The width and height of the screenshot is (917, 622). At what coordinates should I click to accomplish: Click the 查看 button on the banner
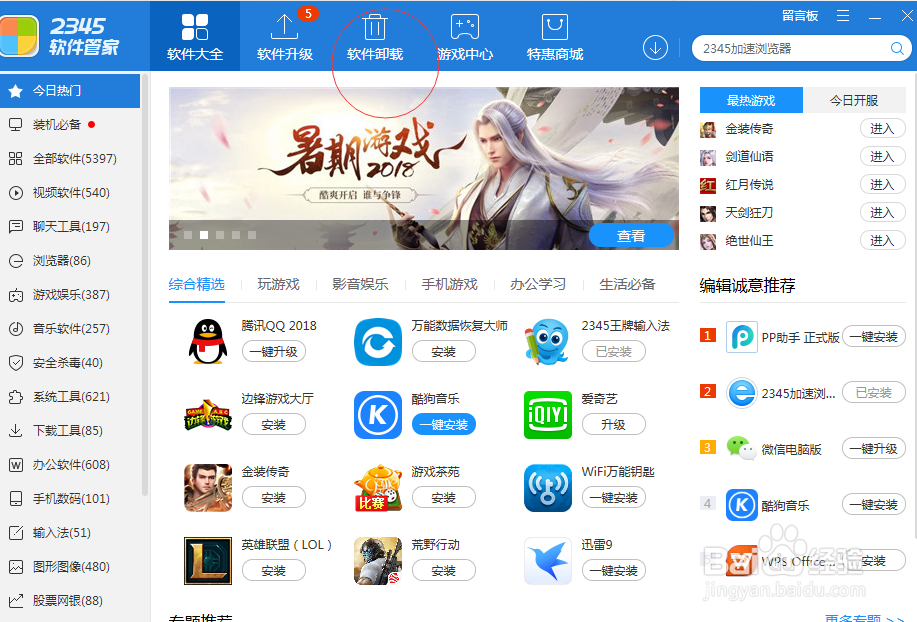pos(631,236)
